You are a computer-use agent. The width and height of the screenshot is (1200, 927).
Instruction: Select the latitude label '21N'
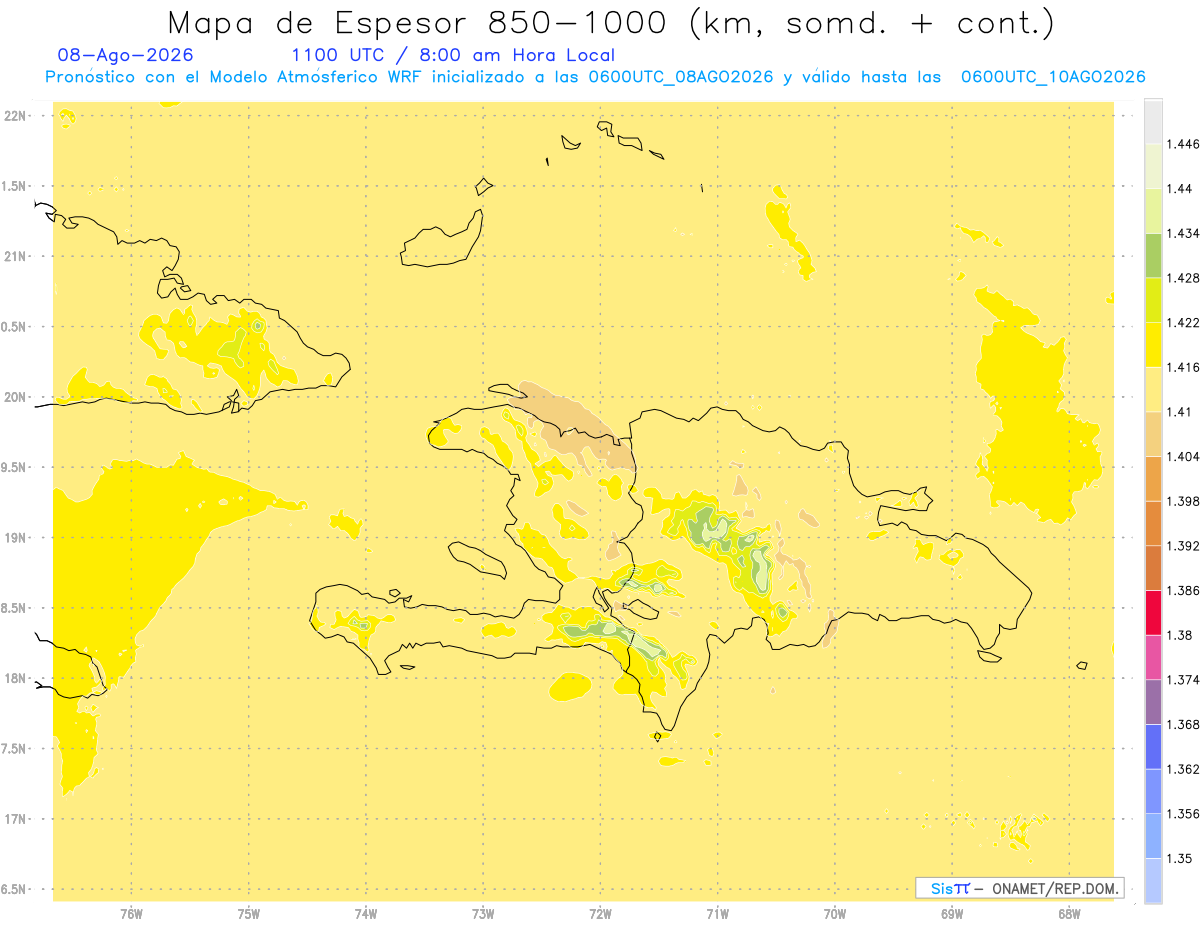(x=16, y=257)
